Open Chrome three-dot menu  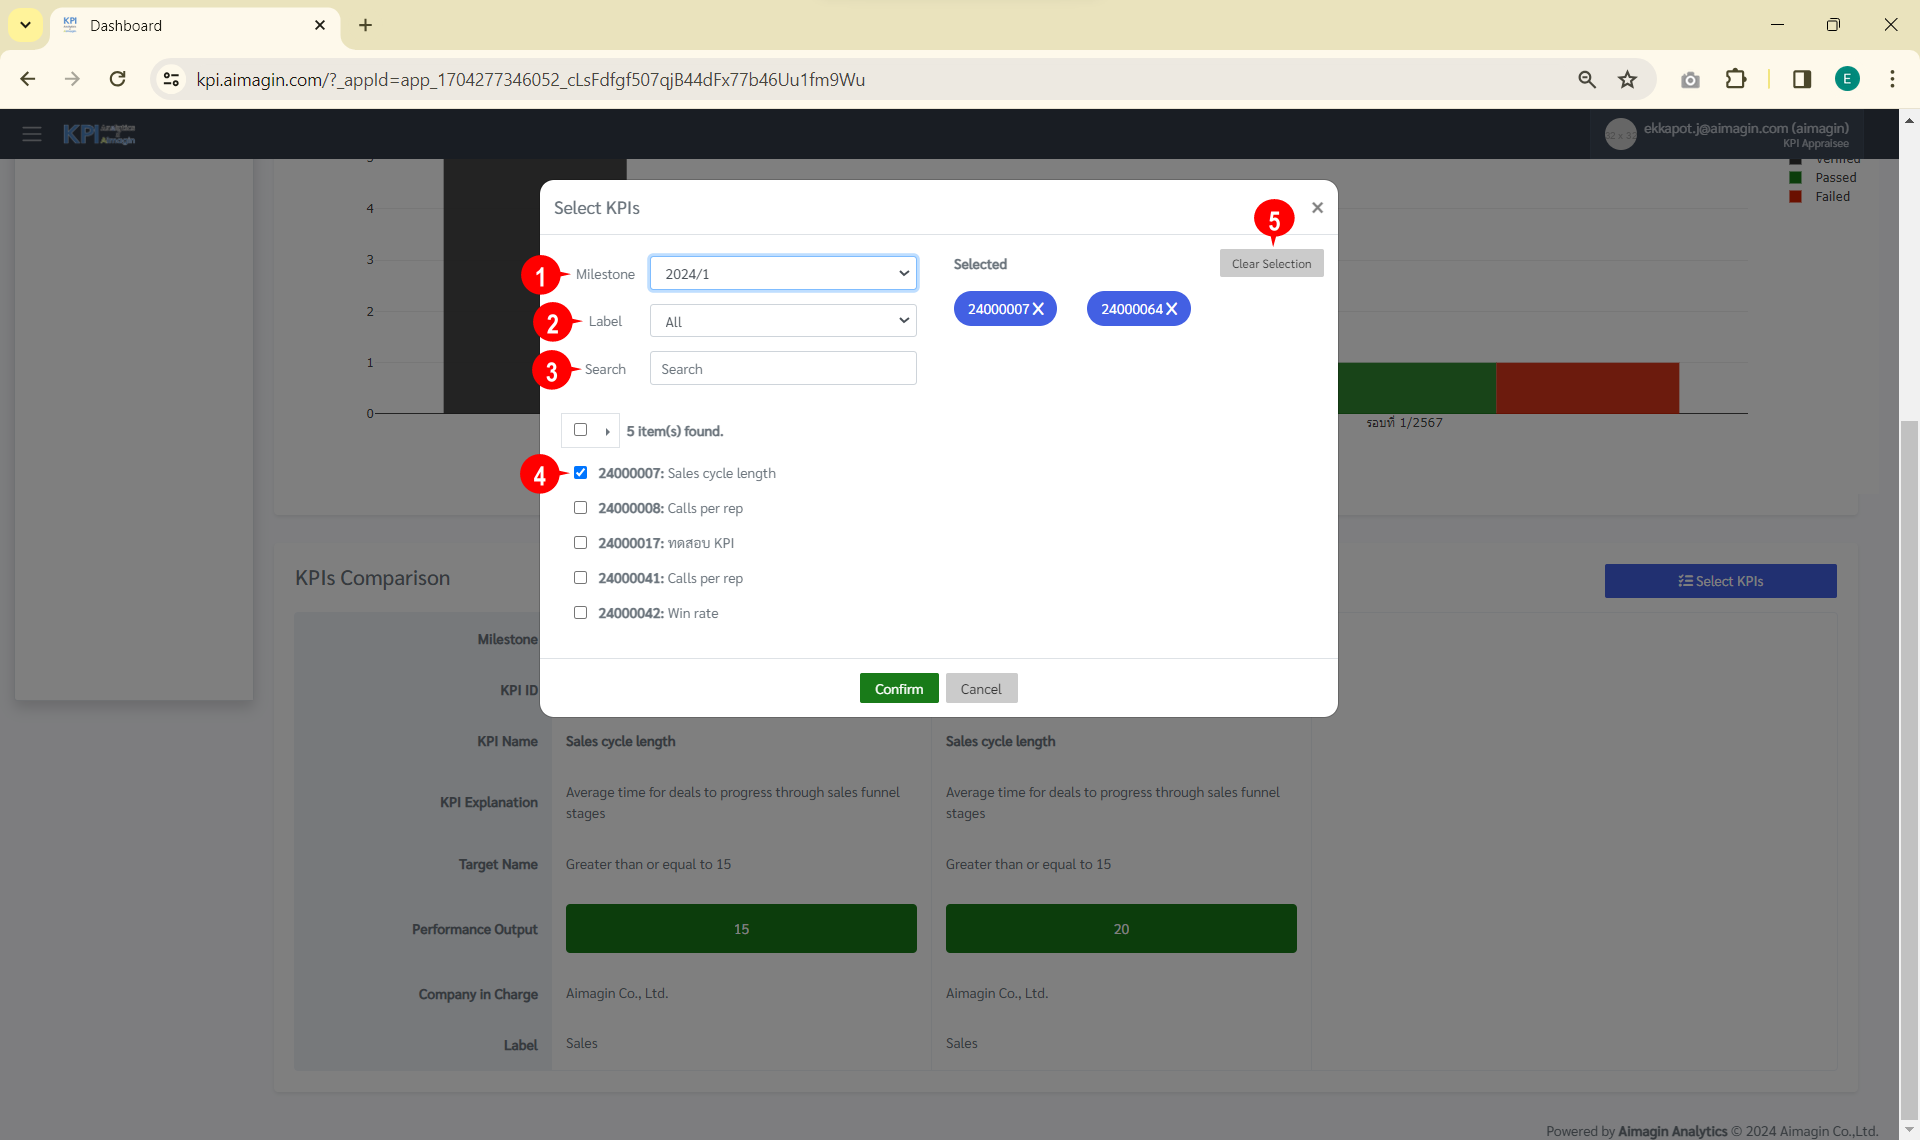coord(1892,79)
